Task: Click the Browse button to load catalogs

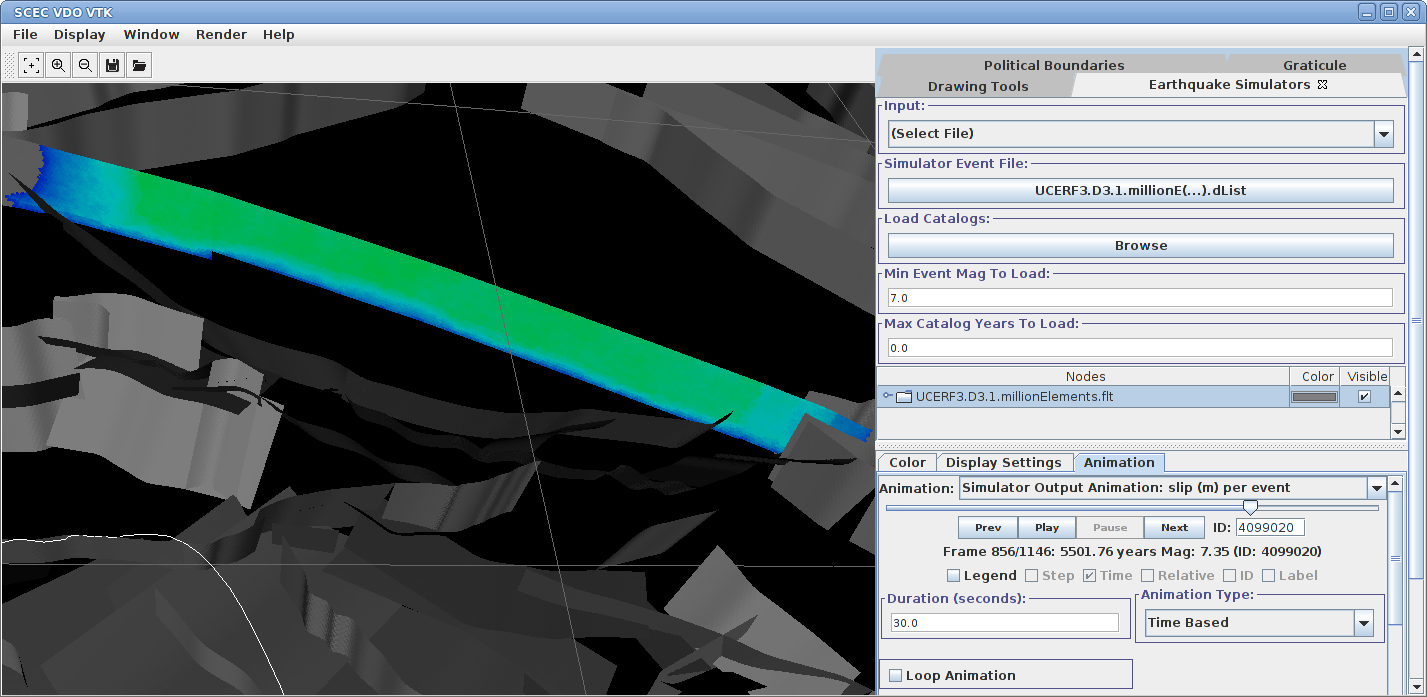Action: 1140,246
